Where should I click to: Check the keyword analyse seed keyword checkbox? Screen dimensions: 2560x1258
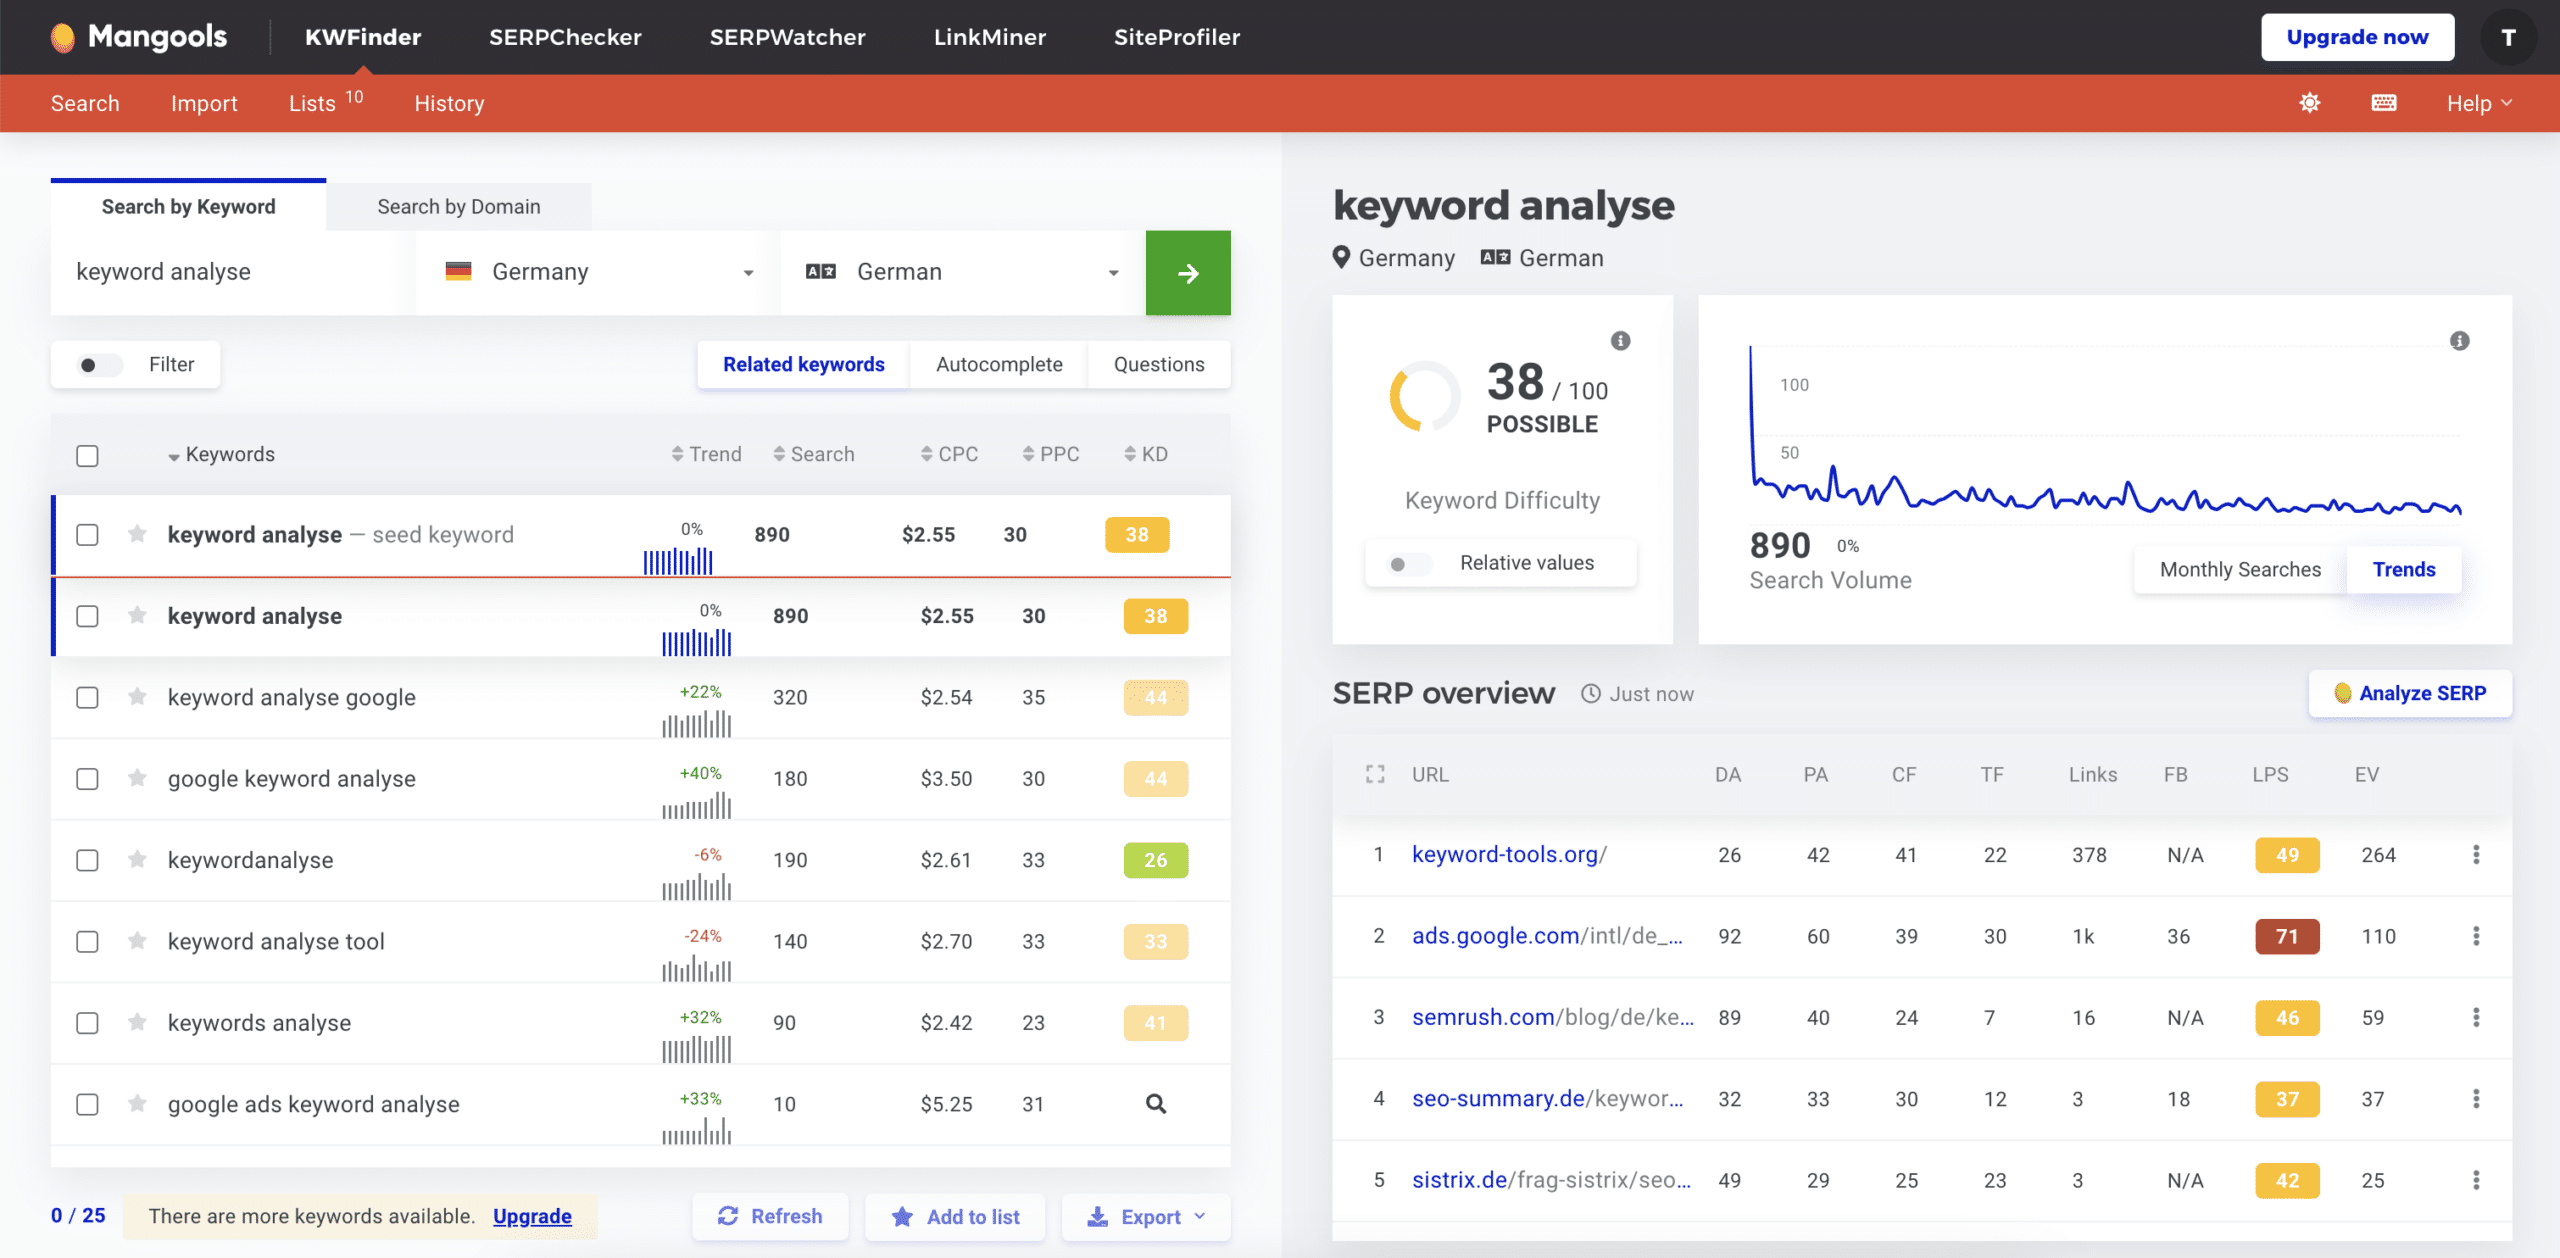pyautogui.click(x=88, y=535)
